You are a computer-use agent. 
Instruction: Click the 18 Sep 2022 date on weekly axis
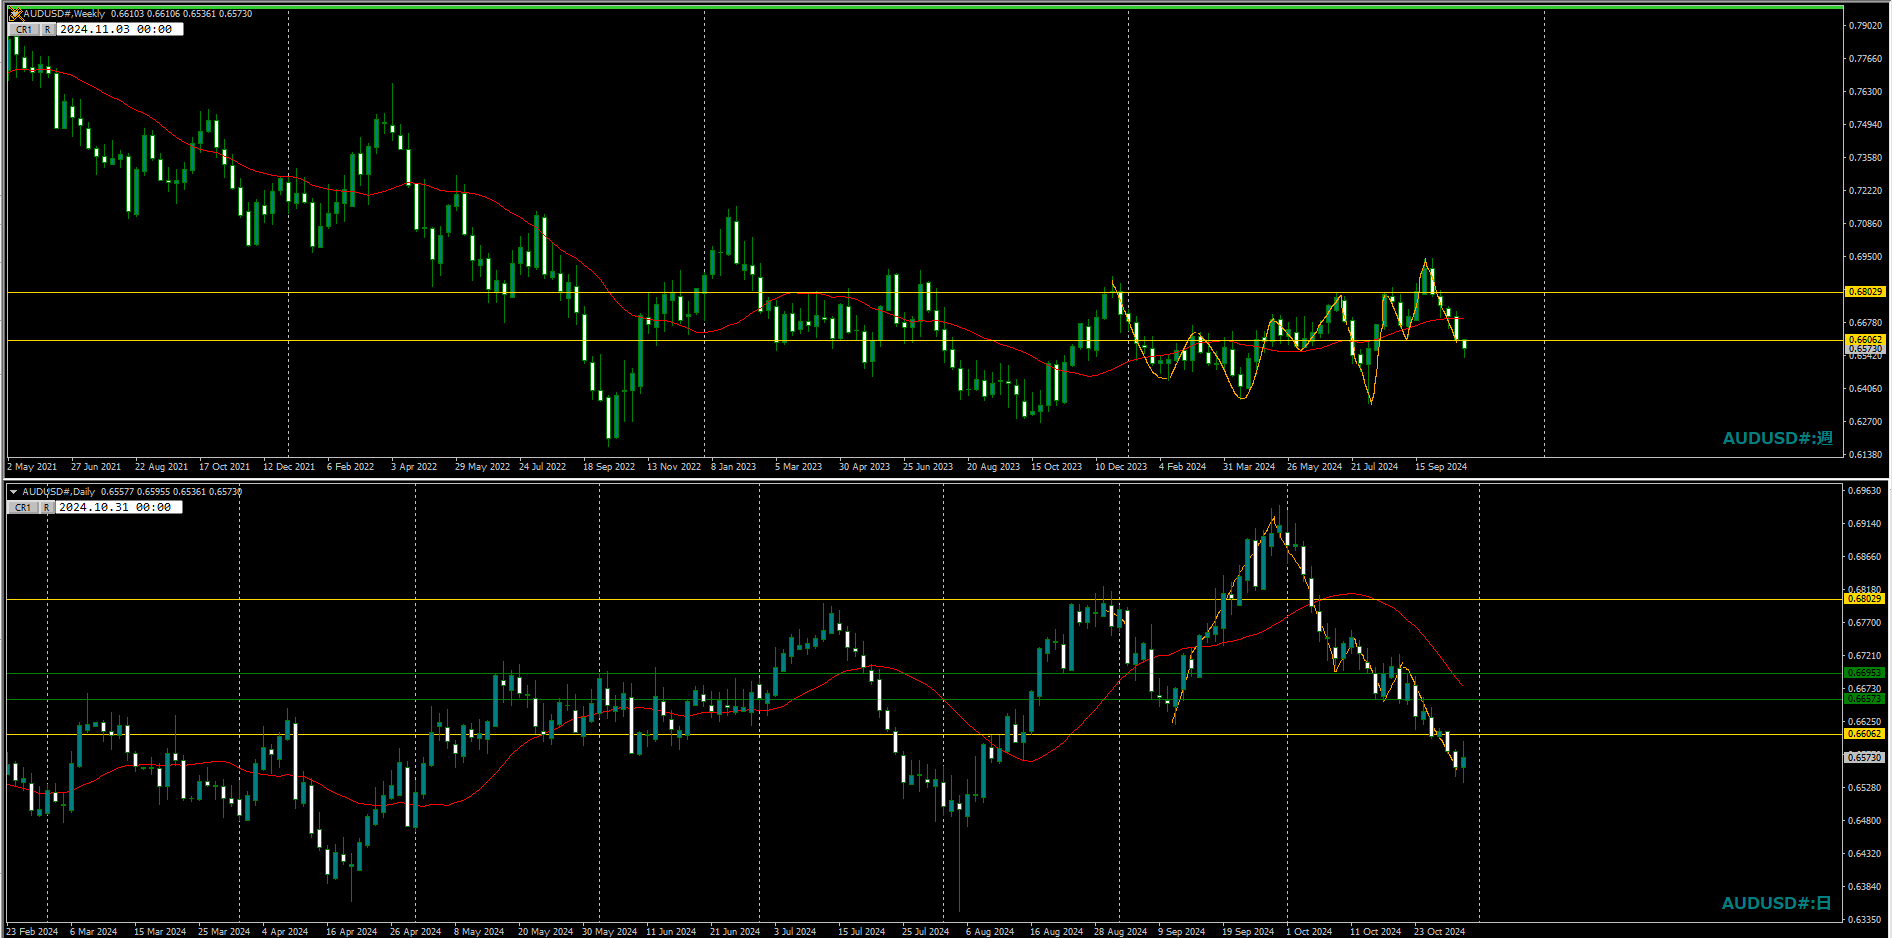coord(609,467)
